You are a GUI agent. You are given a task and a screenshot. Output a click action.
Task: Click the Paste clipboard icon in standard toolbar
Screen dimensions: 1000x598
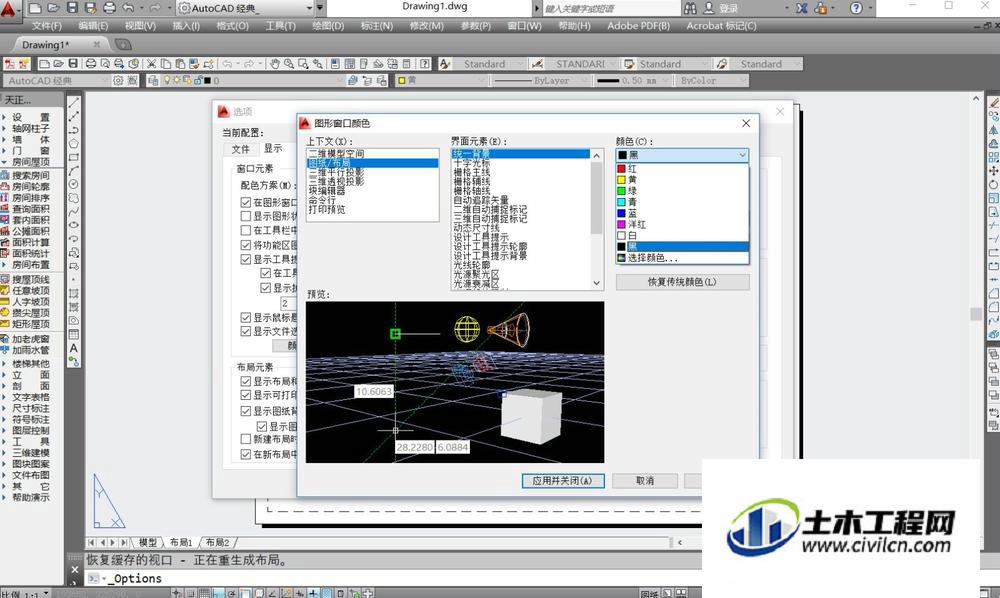tap(180, 64)
